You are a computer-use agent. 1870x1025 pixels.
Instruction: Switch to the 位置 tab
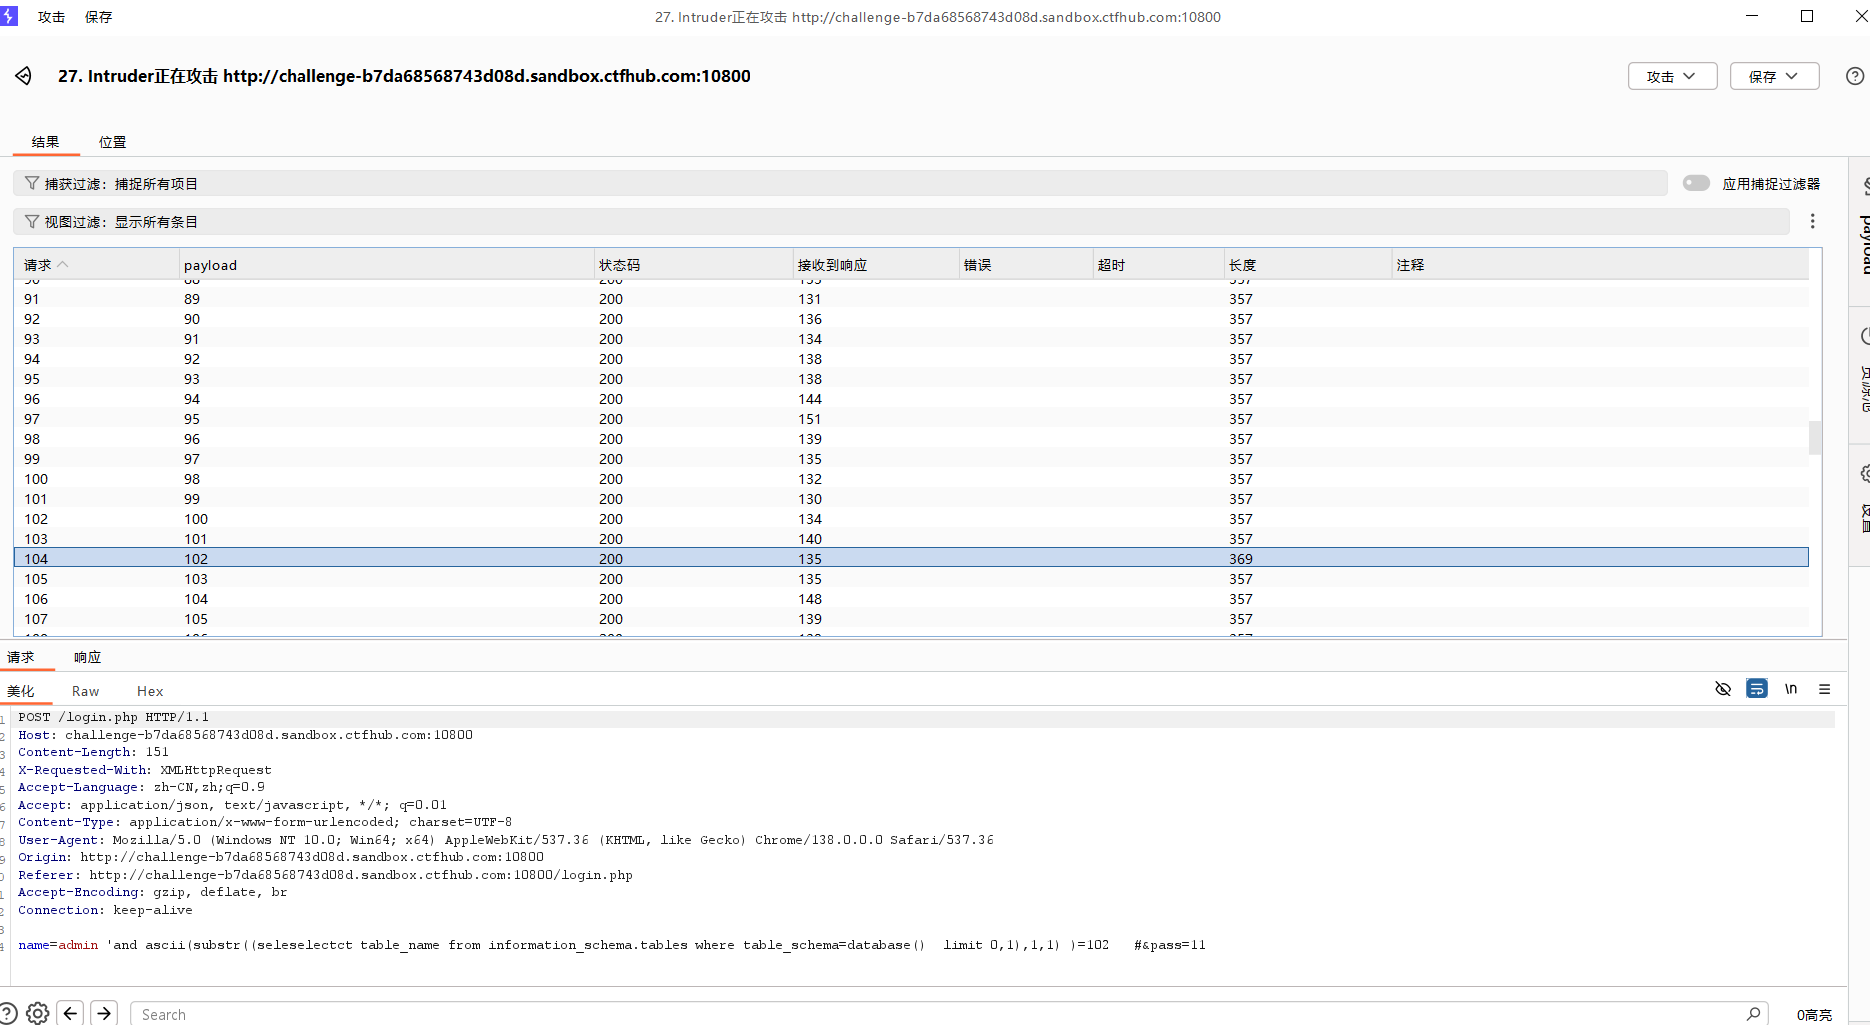[x=112, y=142]
